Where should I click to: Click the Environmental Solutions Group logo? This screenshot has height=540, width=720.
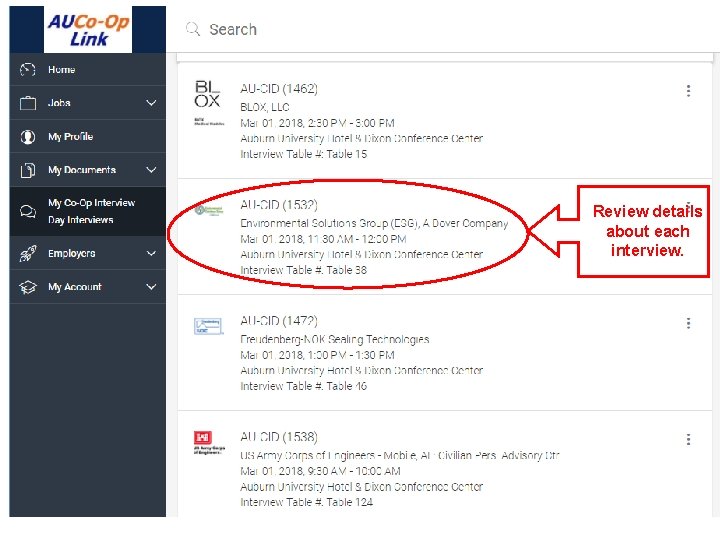[x=209, y=211]
